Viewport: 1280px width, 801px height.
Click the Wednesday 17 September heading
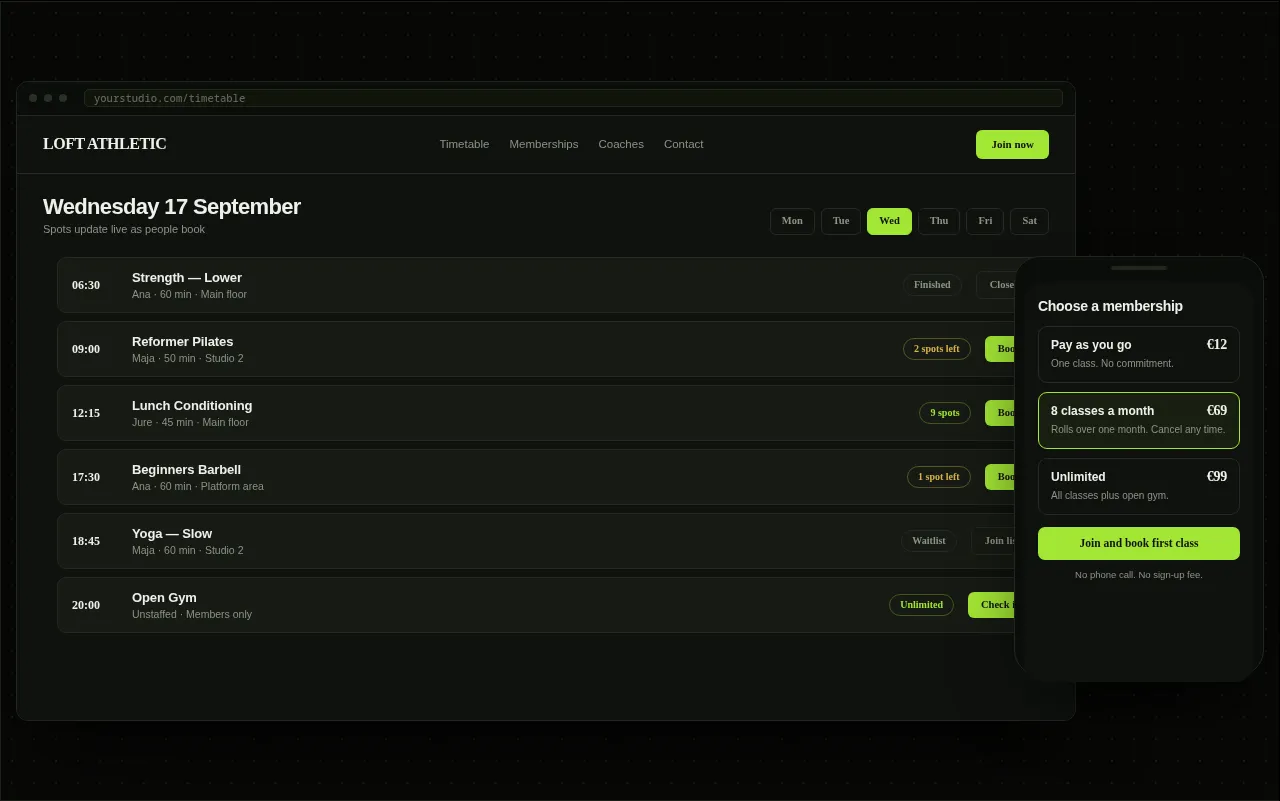[172, 207]
